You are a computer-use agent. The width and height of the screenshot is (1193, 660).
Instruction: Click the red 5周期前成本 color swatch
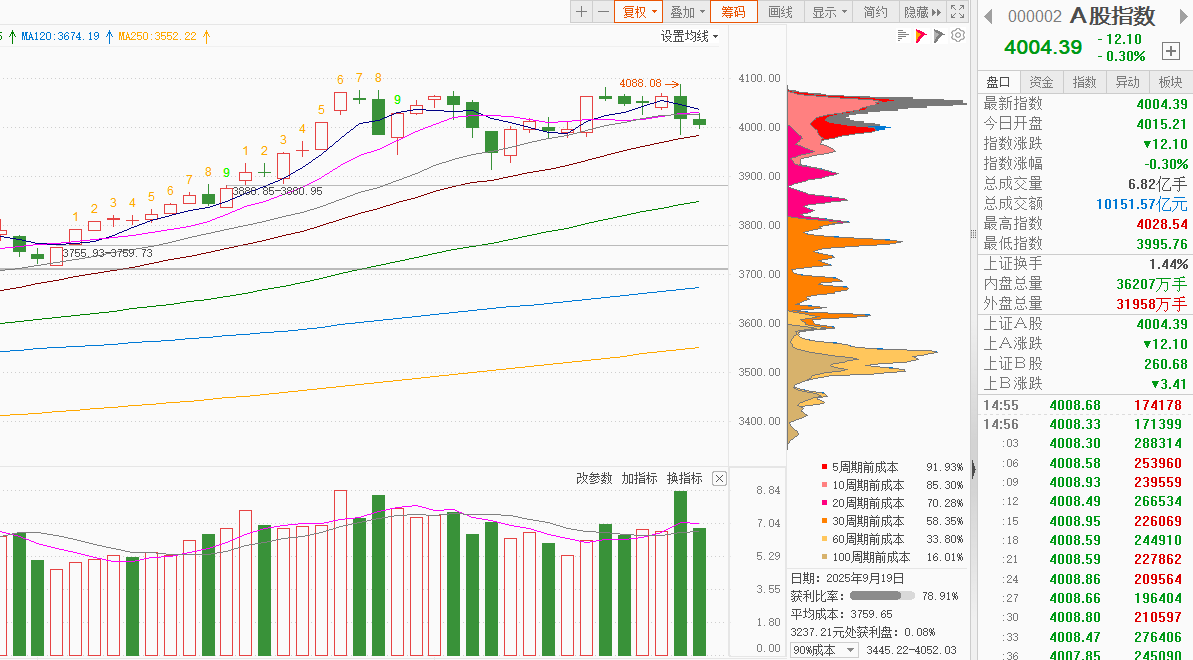[824, 467]
